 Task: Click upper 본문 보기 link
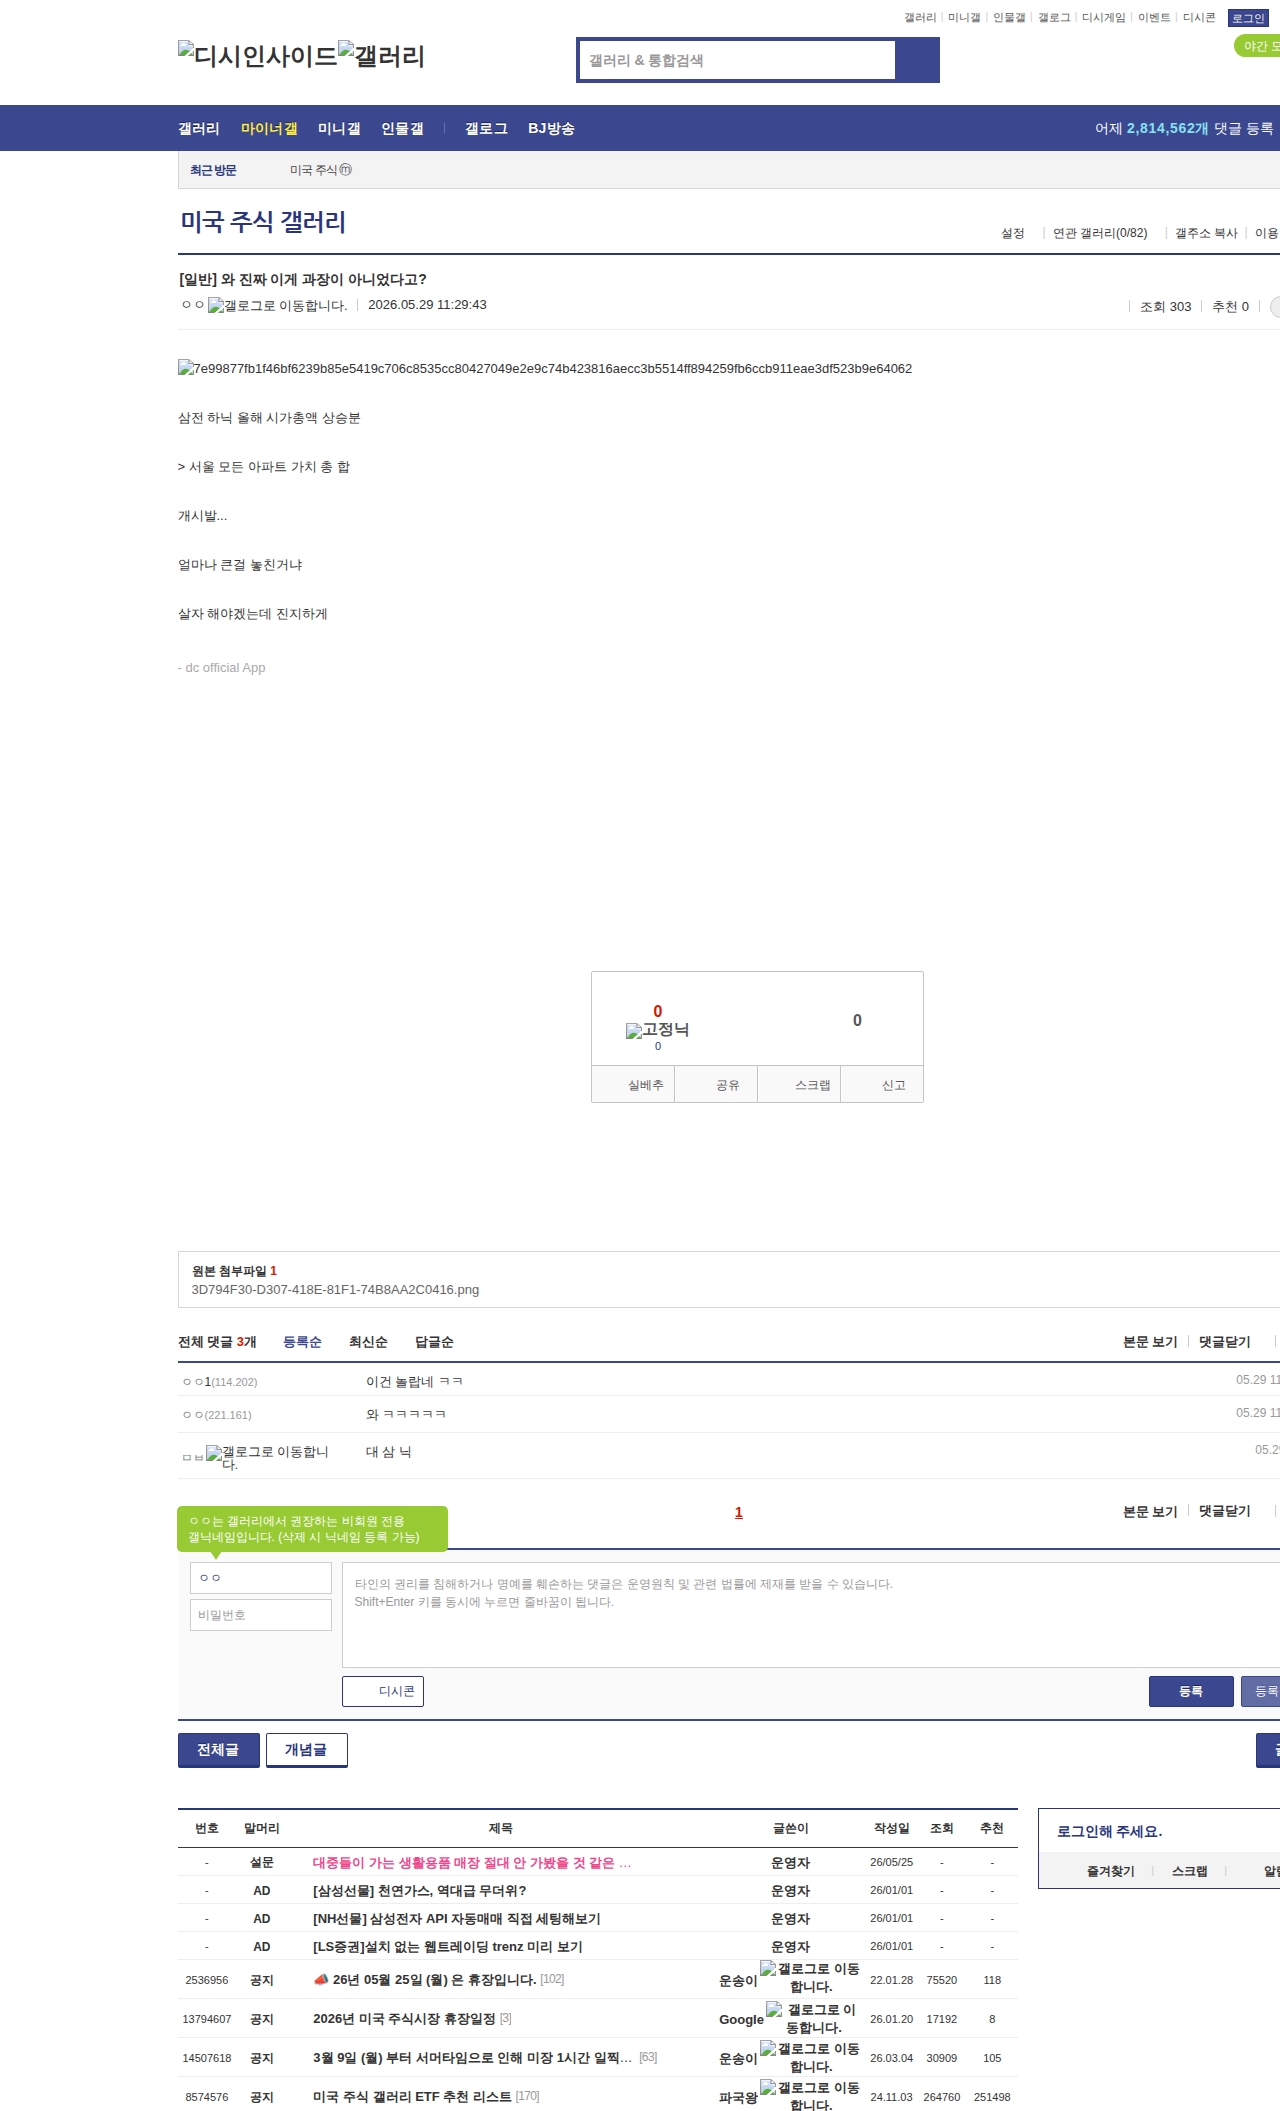tap(1150, 1342)
